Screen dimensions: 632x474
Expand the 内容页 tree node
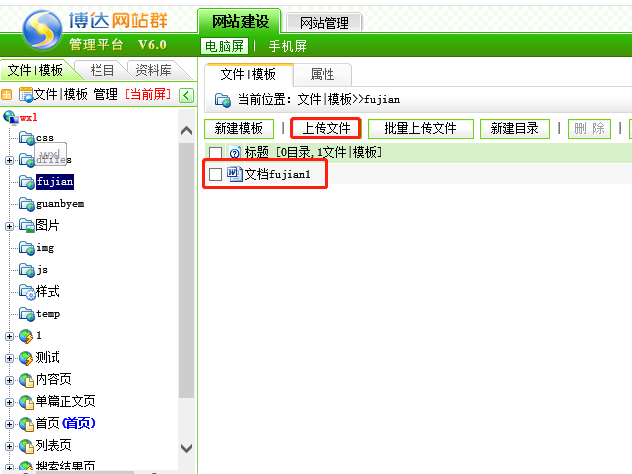(10, 379)
